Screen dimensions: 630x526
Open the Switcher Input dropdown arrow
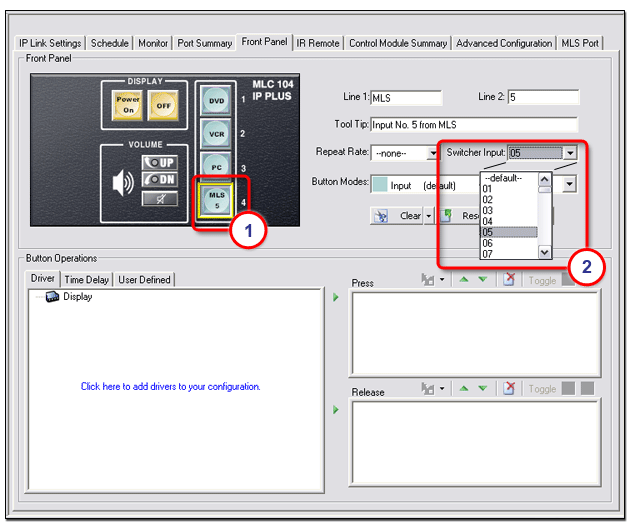[570, 153]
